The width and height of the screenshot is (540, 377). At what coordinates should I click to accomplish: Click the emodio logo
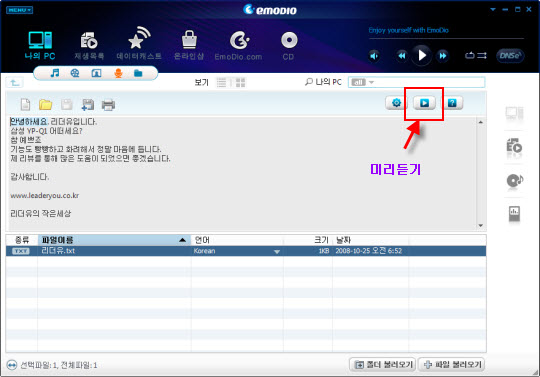pos(270,10)
